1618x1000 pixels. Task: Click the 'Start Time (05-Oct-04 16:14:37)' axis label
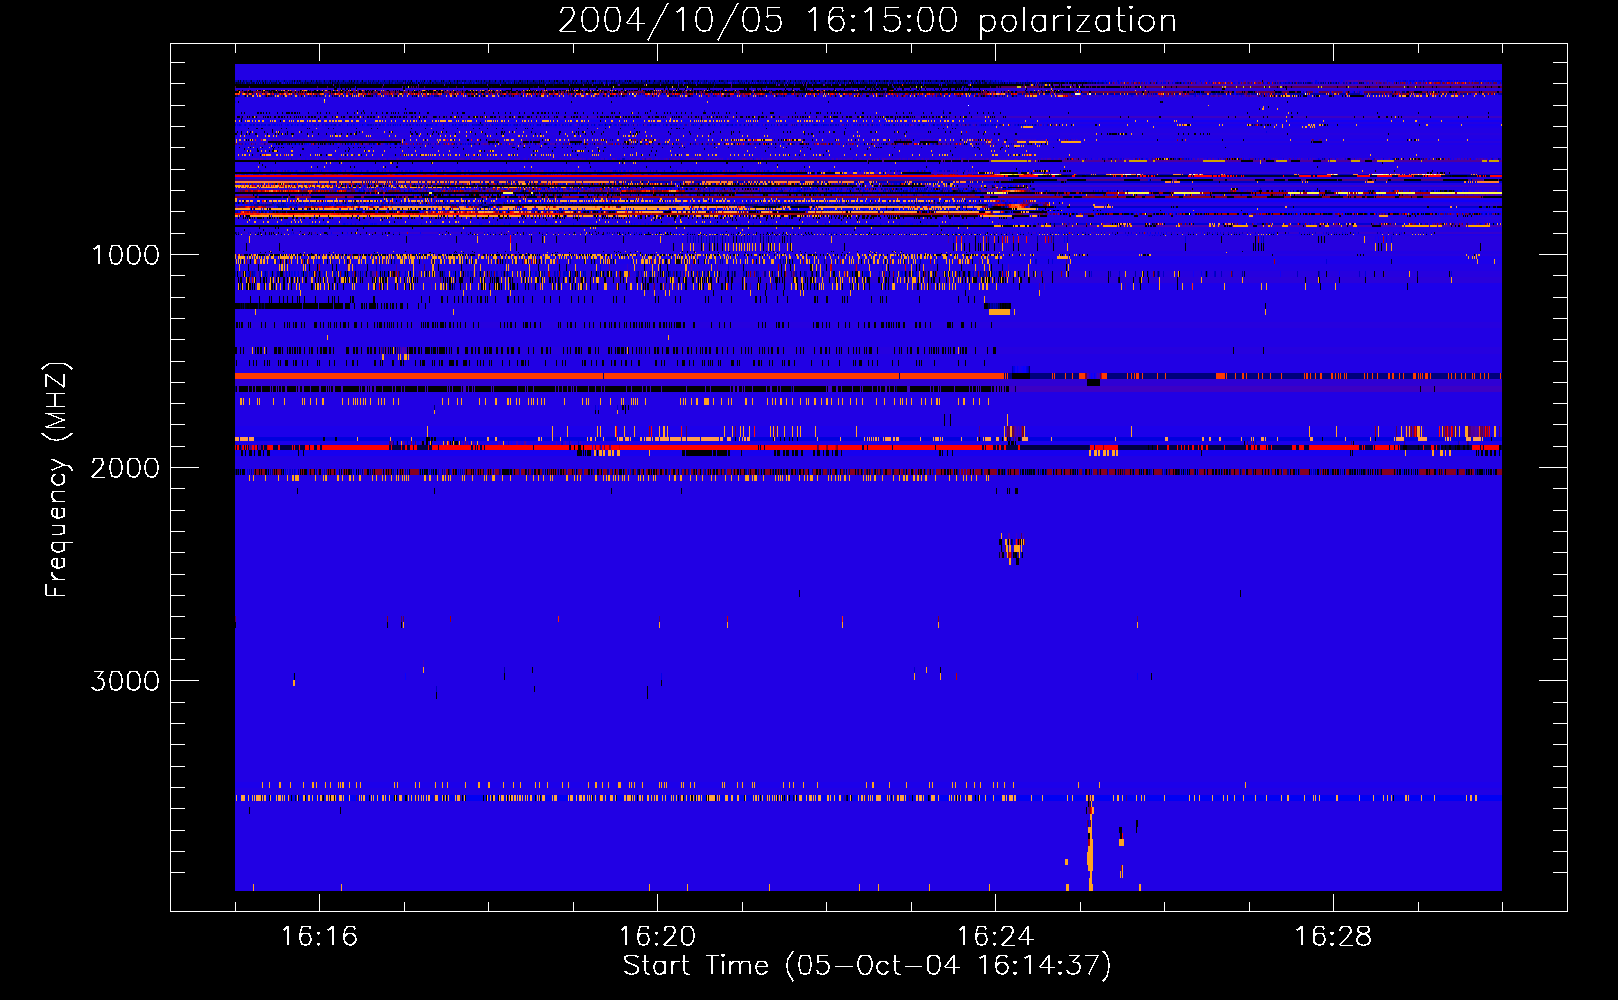(867, 966)
